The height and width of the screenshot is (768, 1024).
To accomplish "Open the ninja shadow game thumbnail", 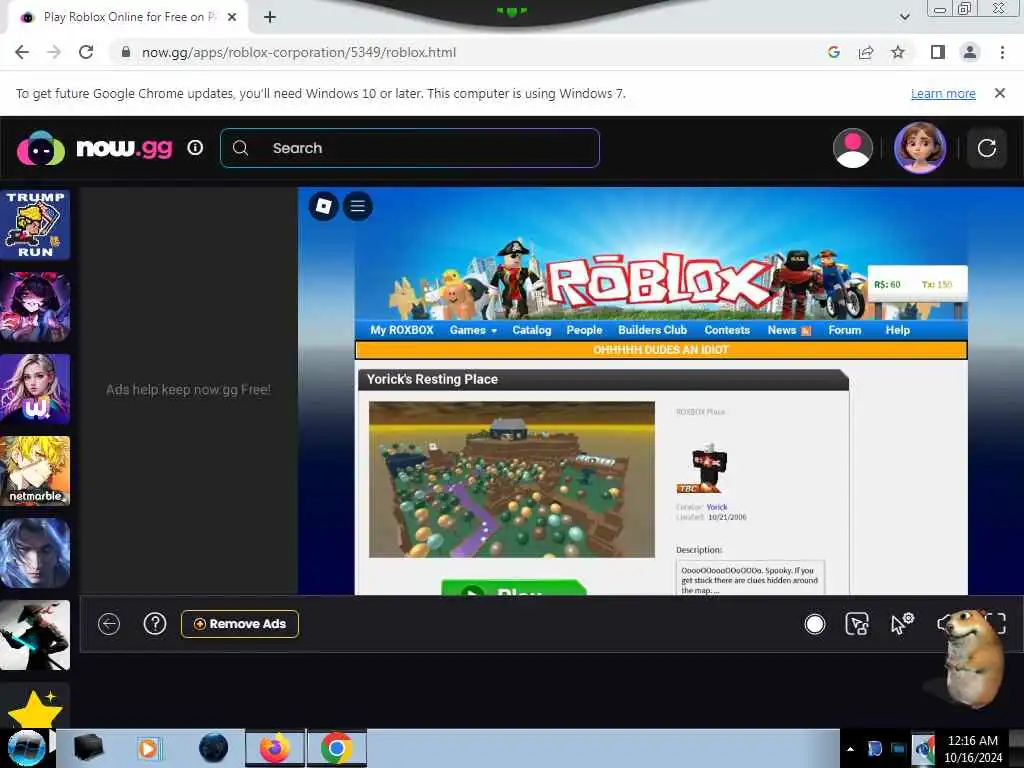I will click(x=35, y=635).
